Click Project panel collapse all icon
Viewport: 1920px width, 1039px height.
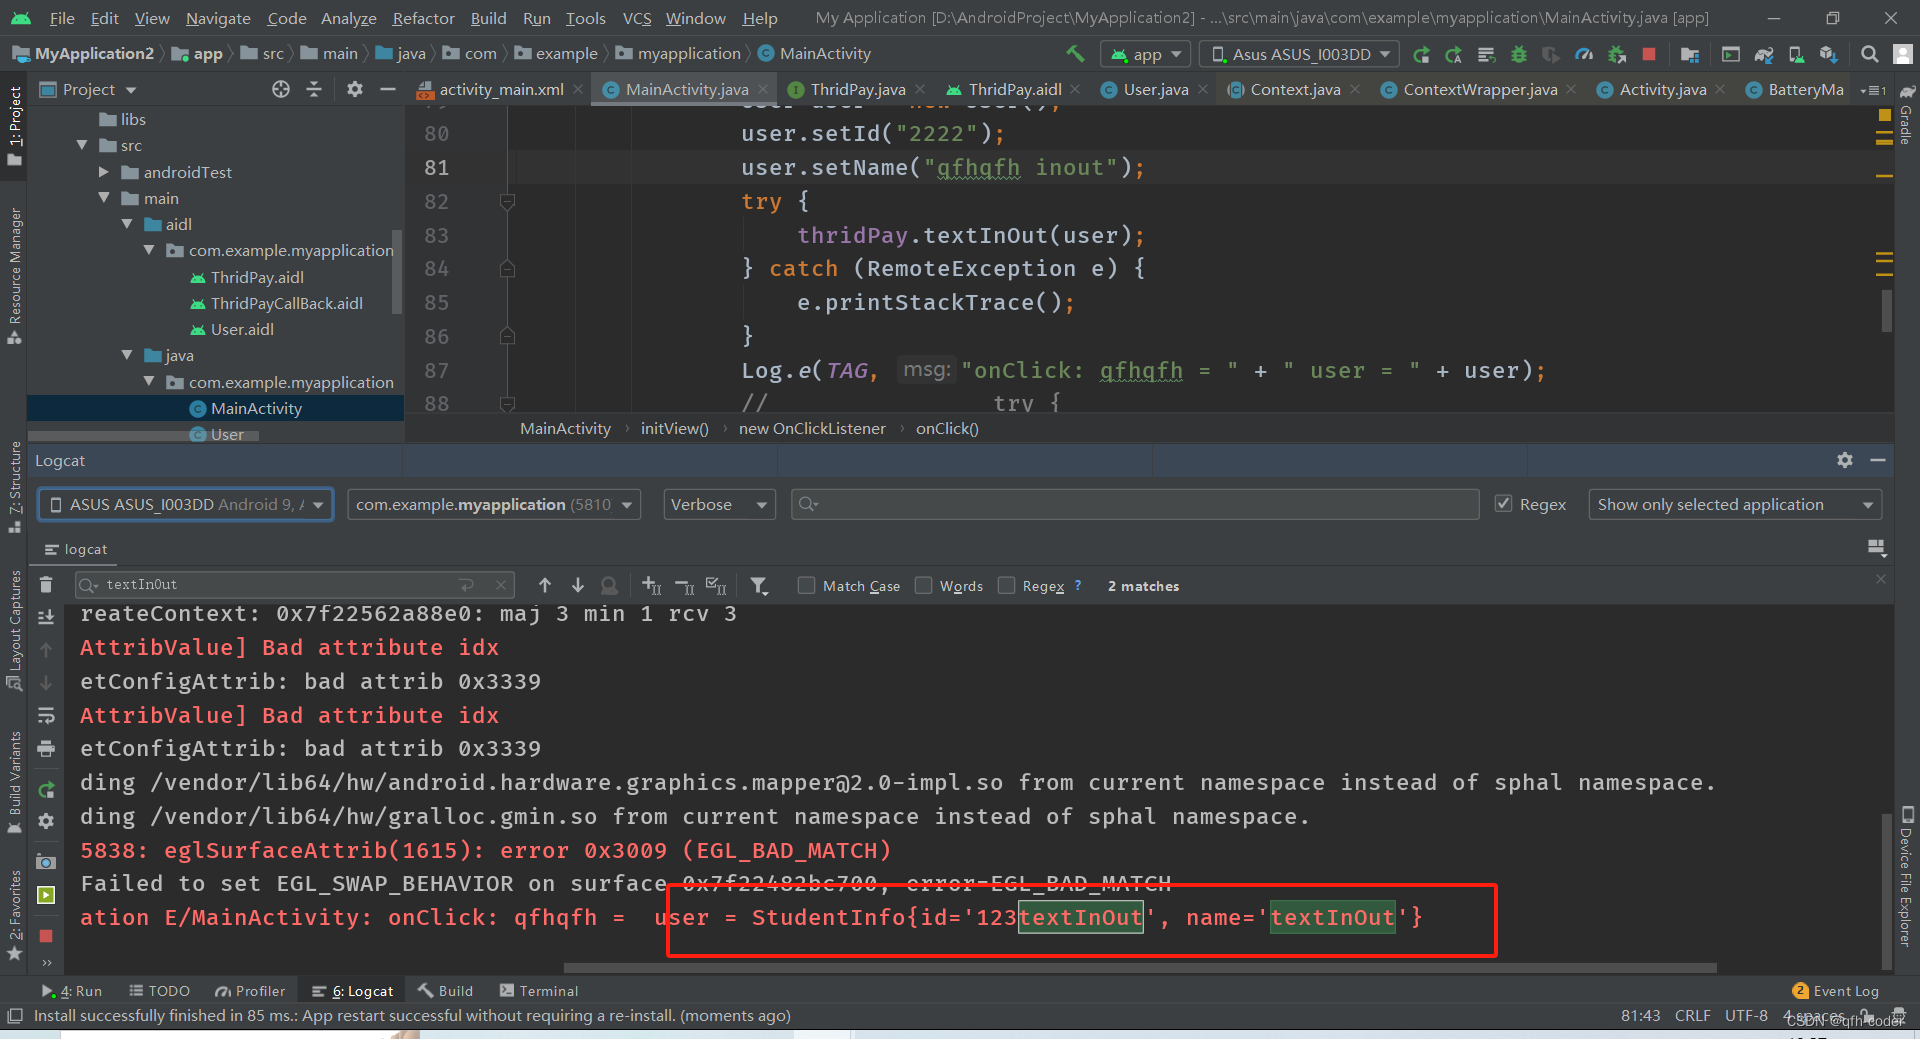pos(314,89)
